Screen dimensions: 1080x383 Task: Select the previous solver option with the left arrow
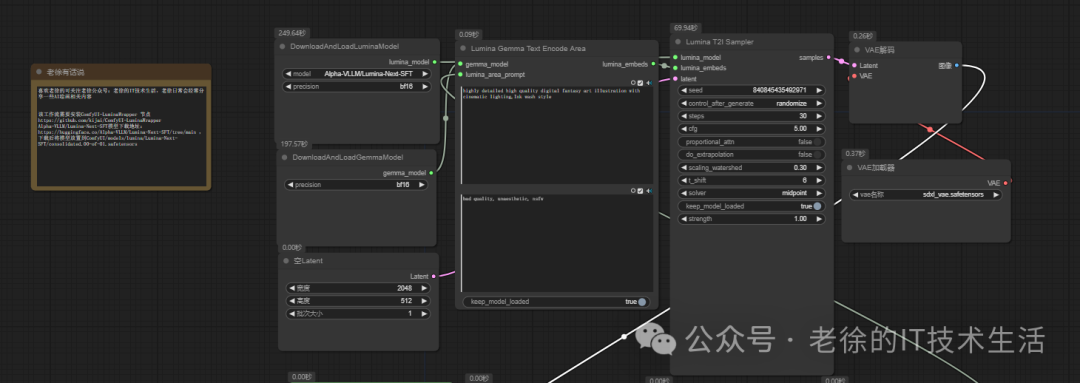click(x=684, y=193)
